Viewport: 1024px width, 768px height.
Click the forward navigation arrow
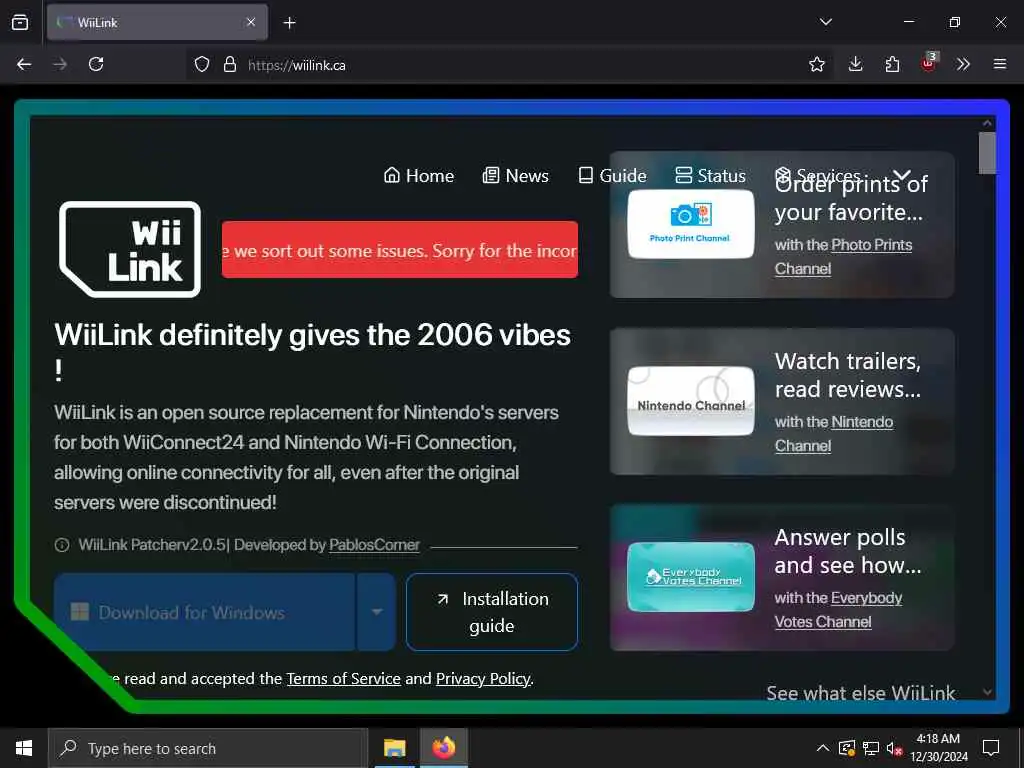[x=60, y=64]
